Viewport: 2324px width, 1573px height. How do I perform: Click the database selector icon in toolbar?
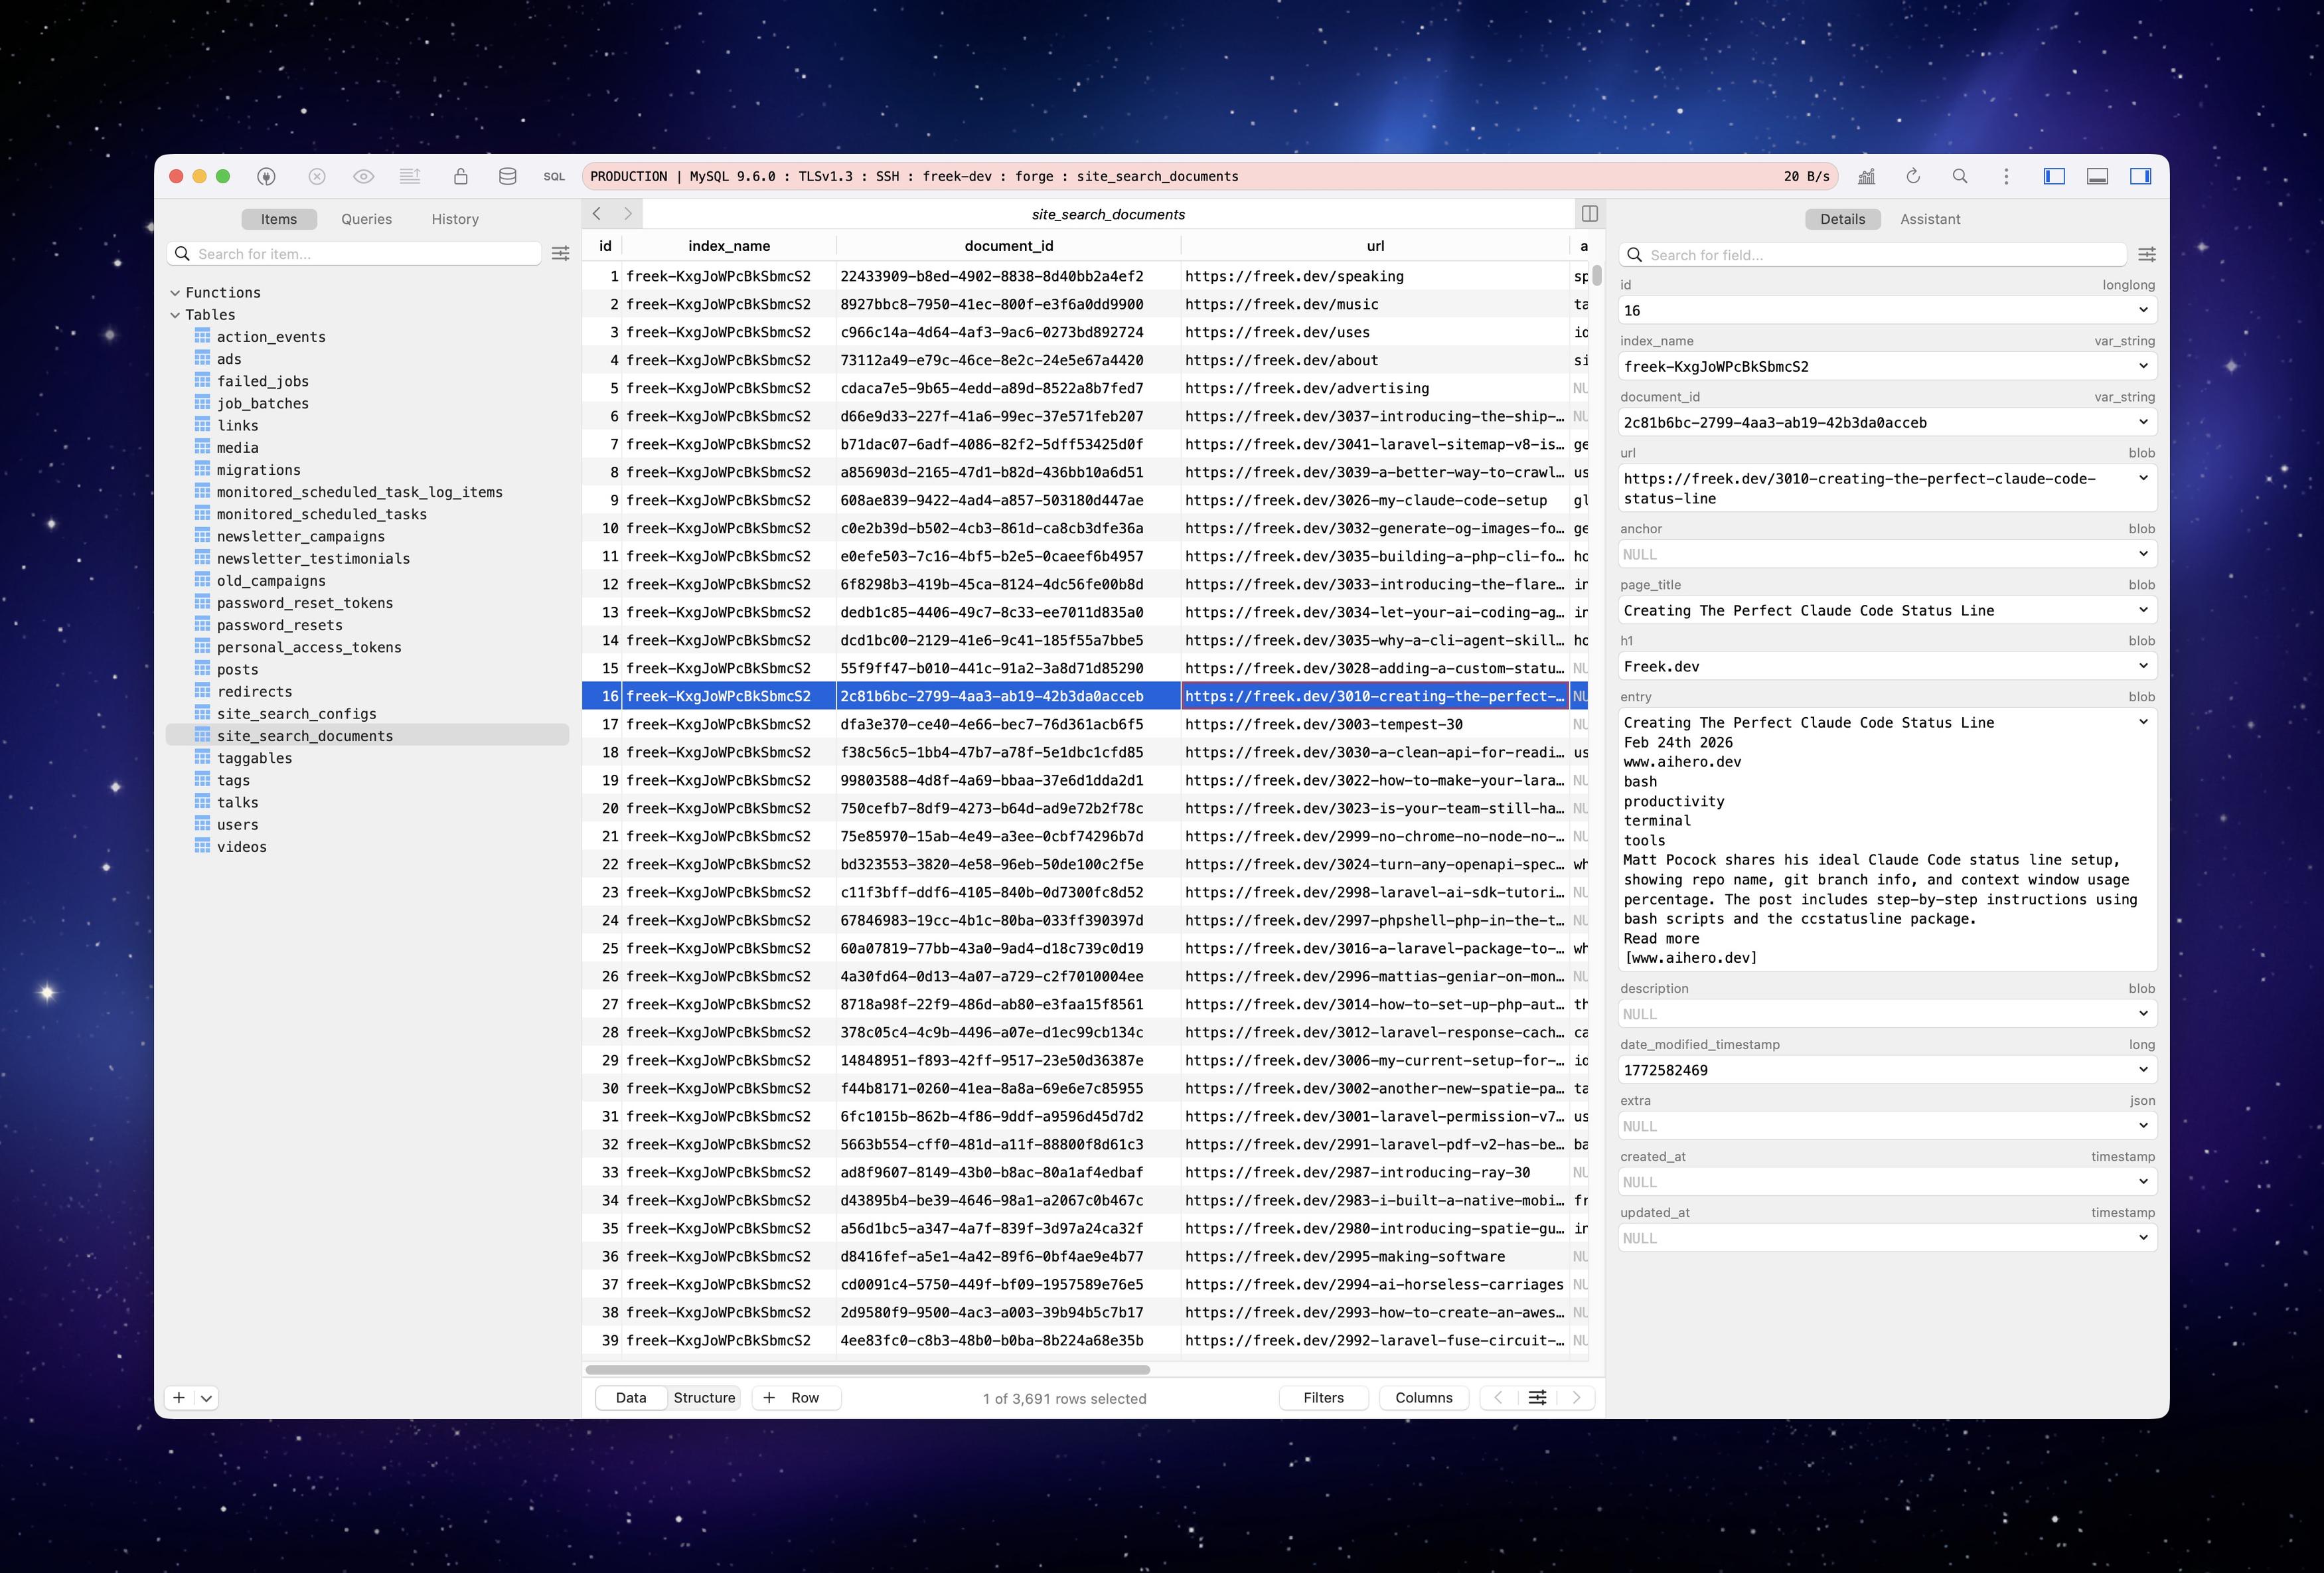[x=507, y=176]
